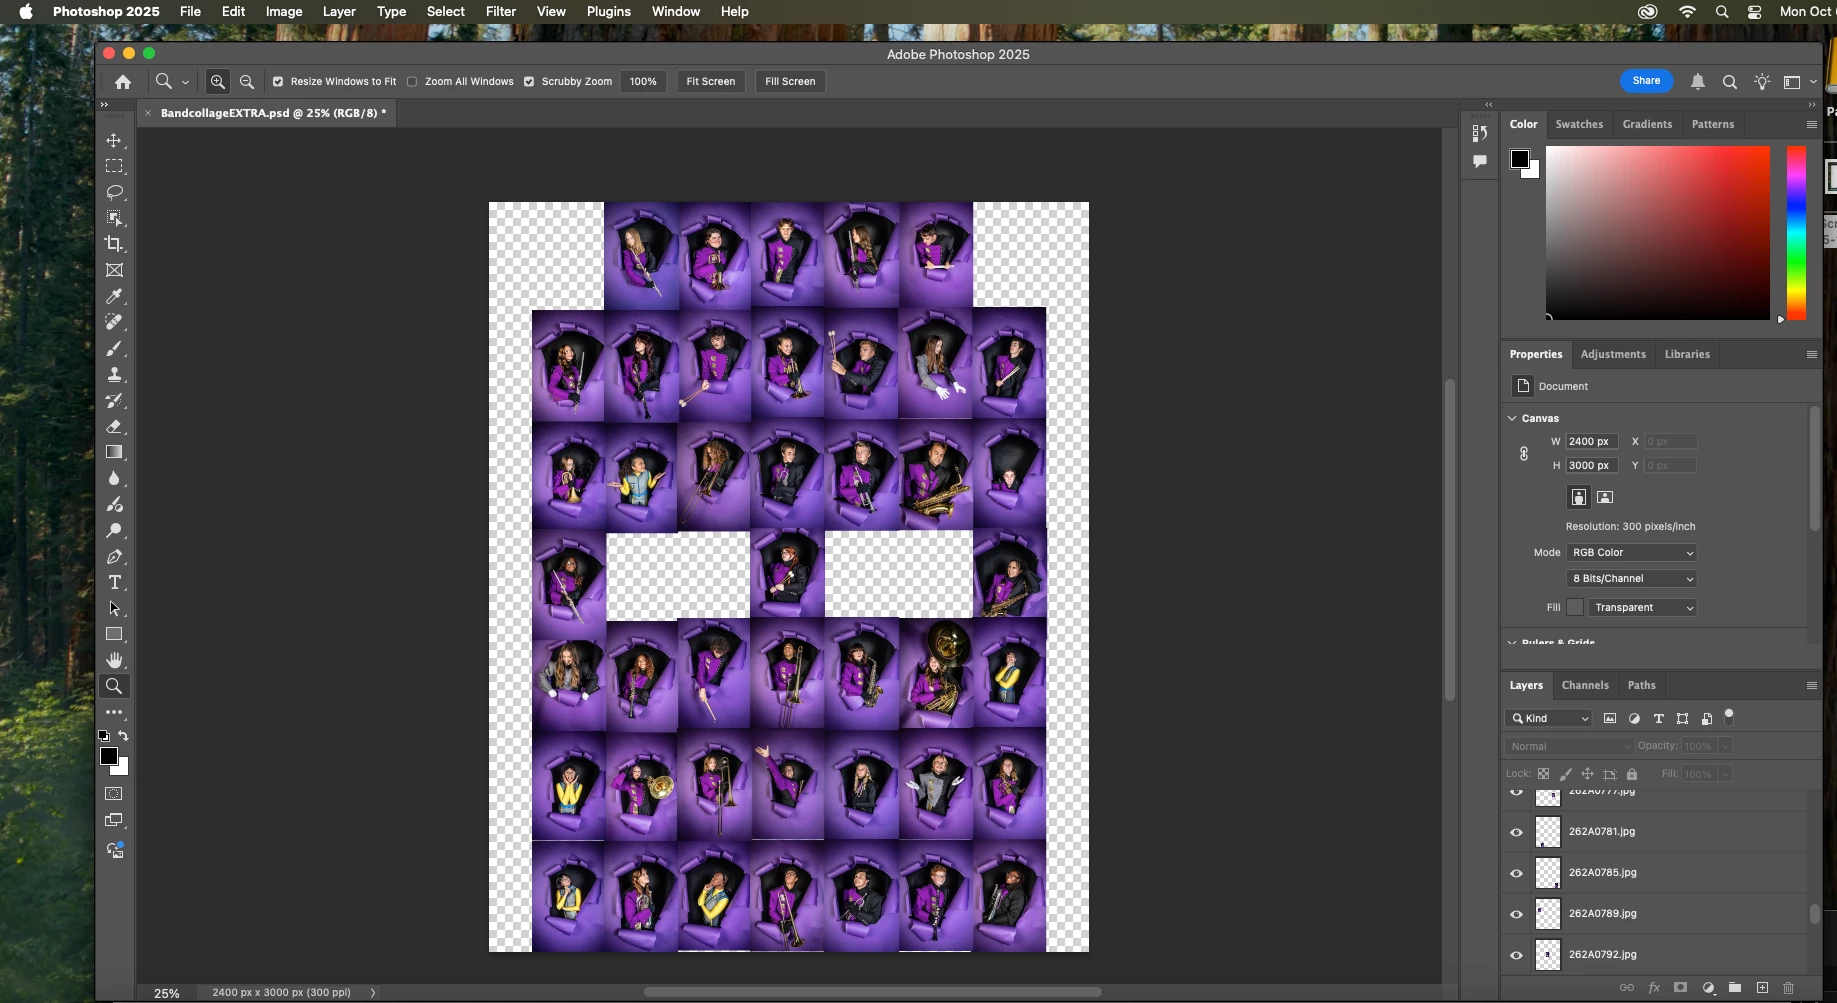1837x1003 pixels.
Task: Delete layer with trash icon
Action: click(x=1789, y=988)
